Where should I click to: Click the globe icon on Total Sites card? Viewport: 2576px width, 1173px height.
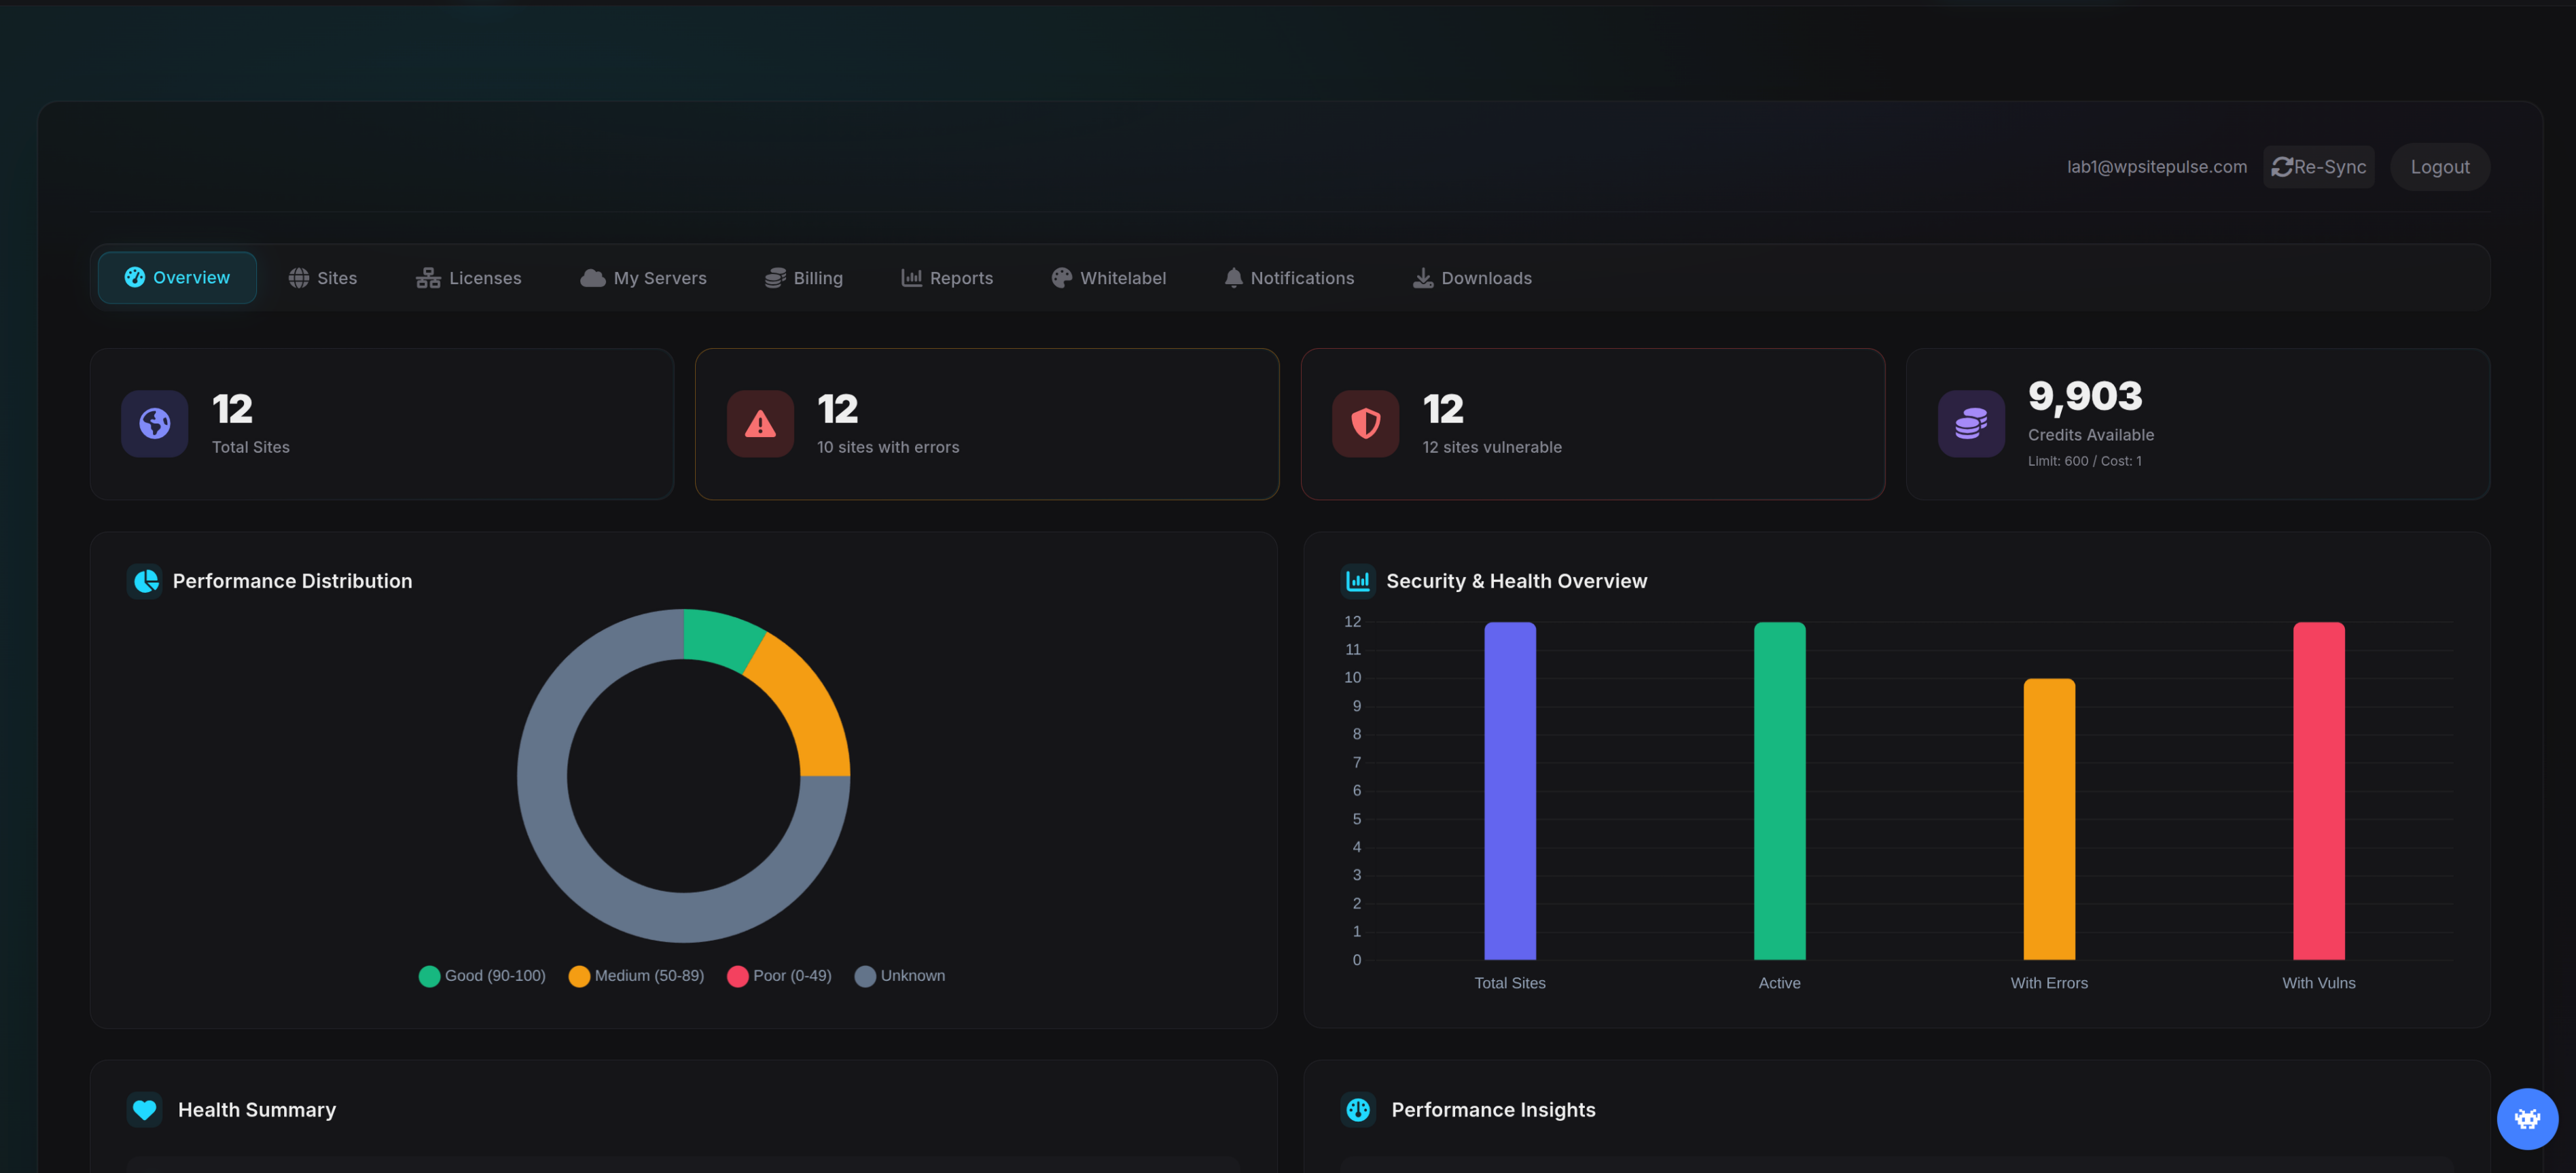coord(155,424)
